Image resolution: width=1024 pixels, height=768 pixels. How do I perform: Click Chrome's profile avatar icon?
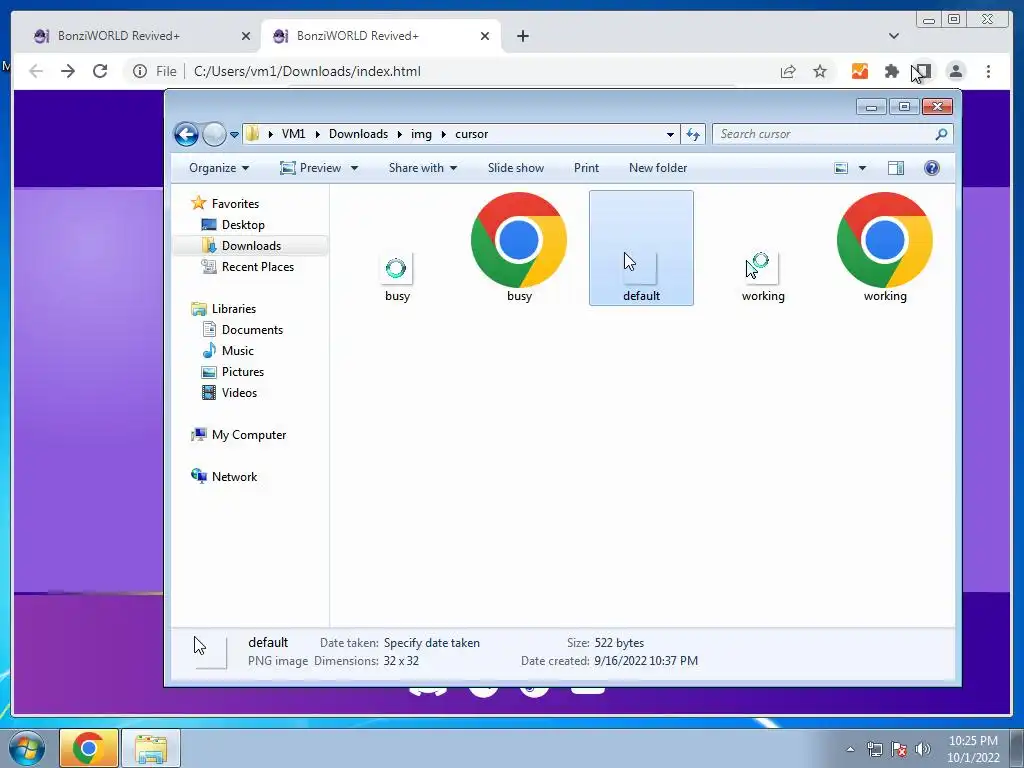coord(956,71)
